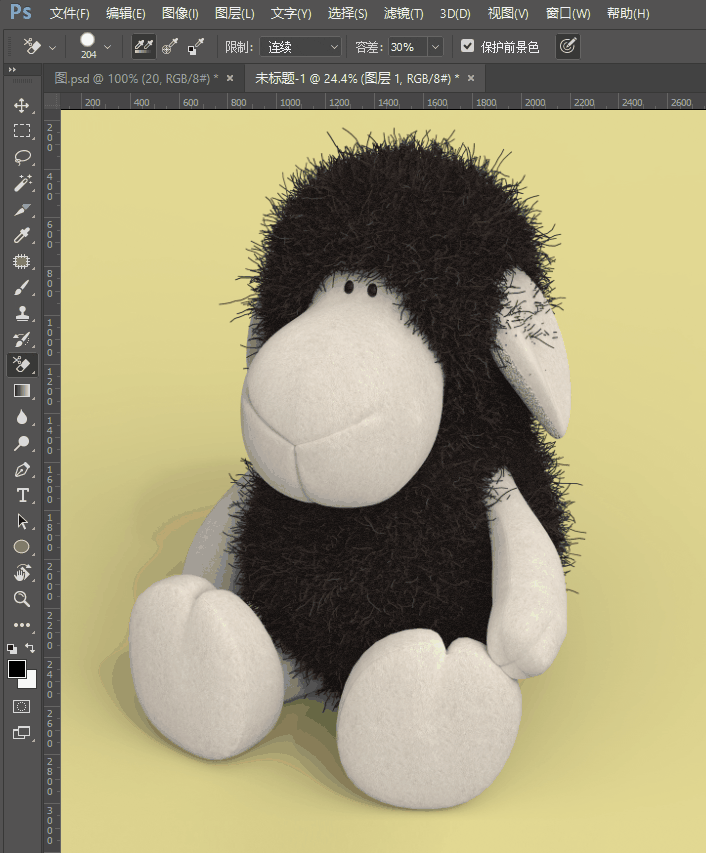This screenshot has width=706, height=853.
Task: Expand the 容差 percentage slider arrow
Action: (435, 47)
